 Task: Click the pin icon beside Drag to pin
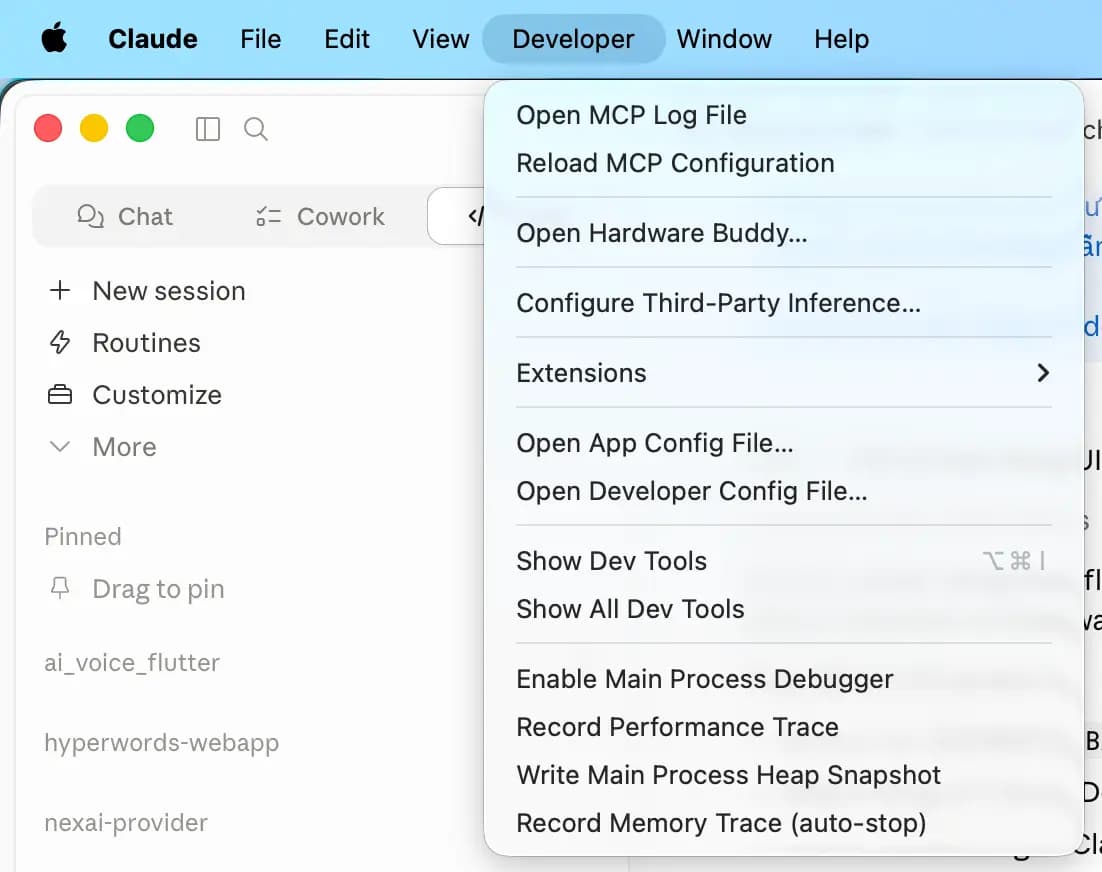pyautogui.click(x=60, y=587)
